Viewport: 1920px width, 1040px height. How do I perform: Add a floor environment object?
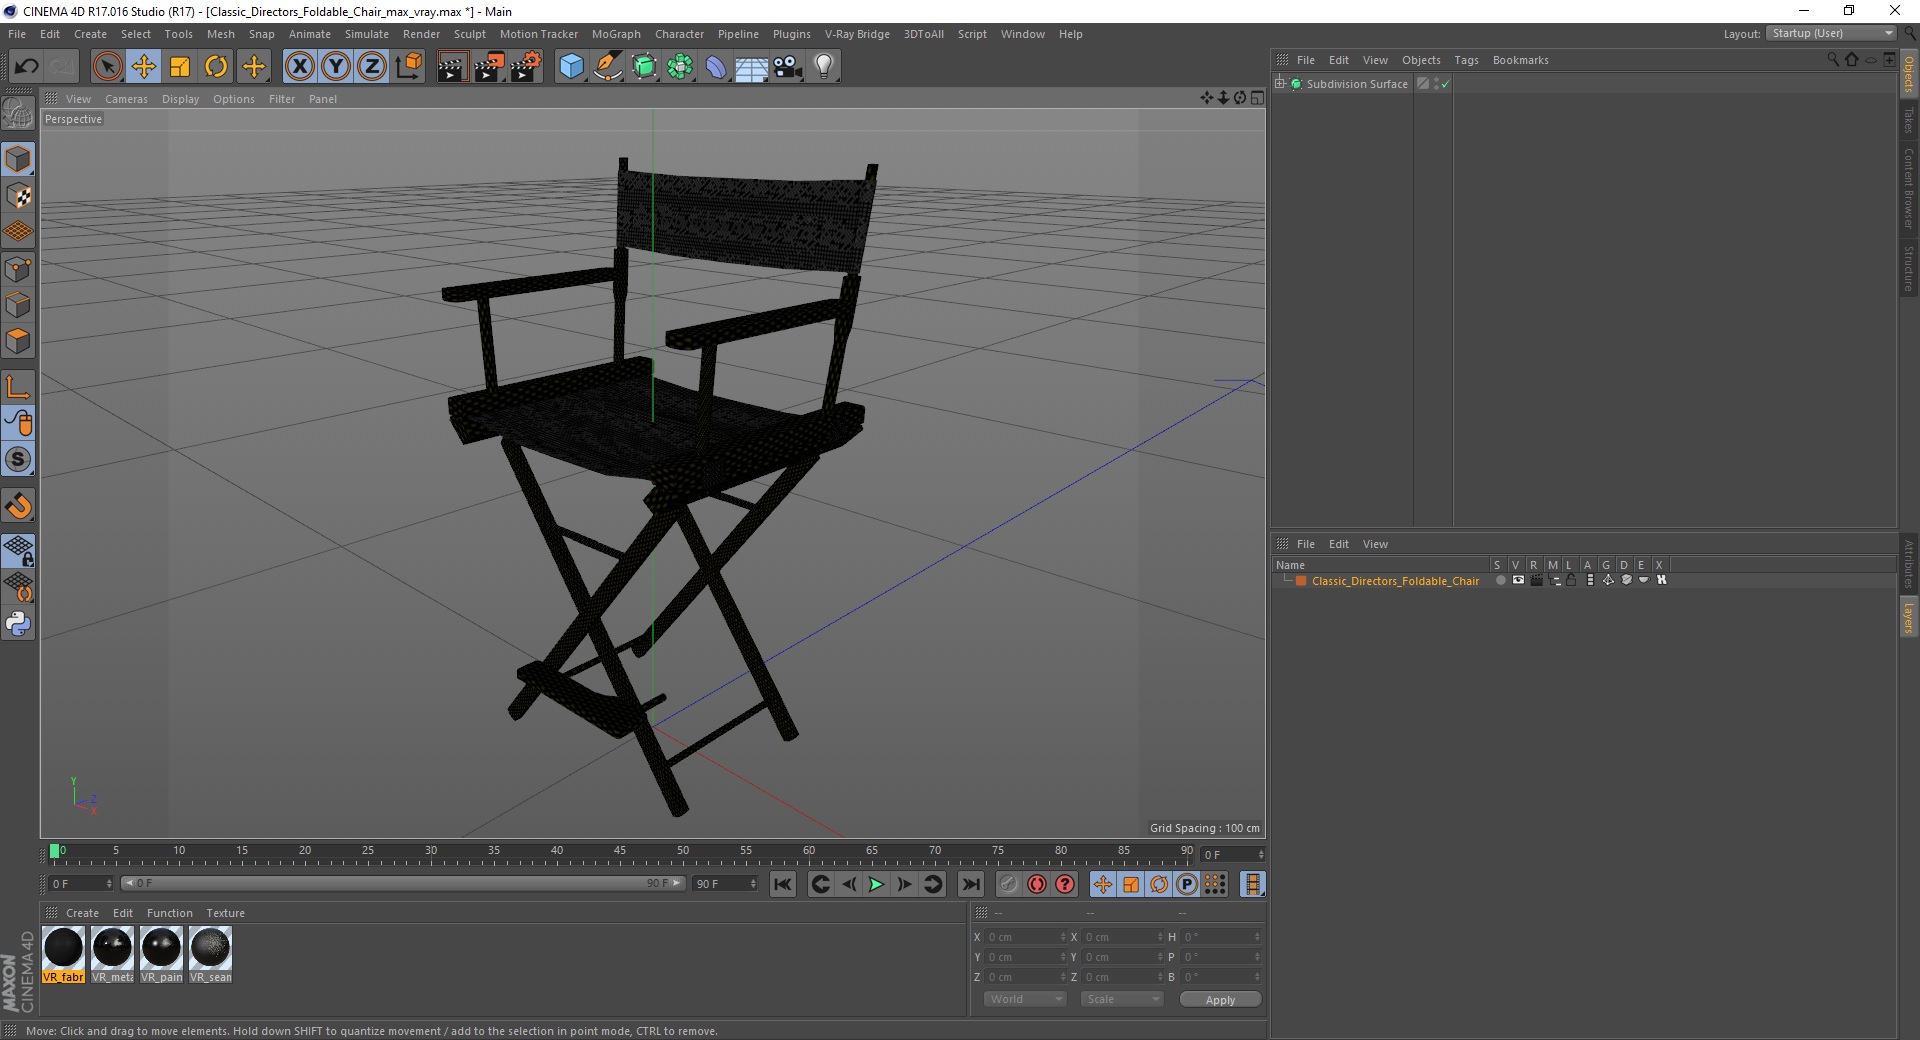(752, 67)
